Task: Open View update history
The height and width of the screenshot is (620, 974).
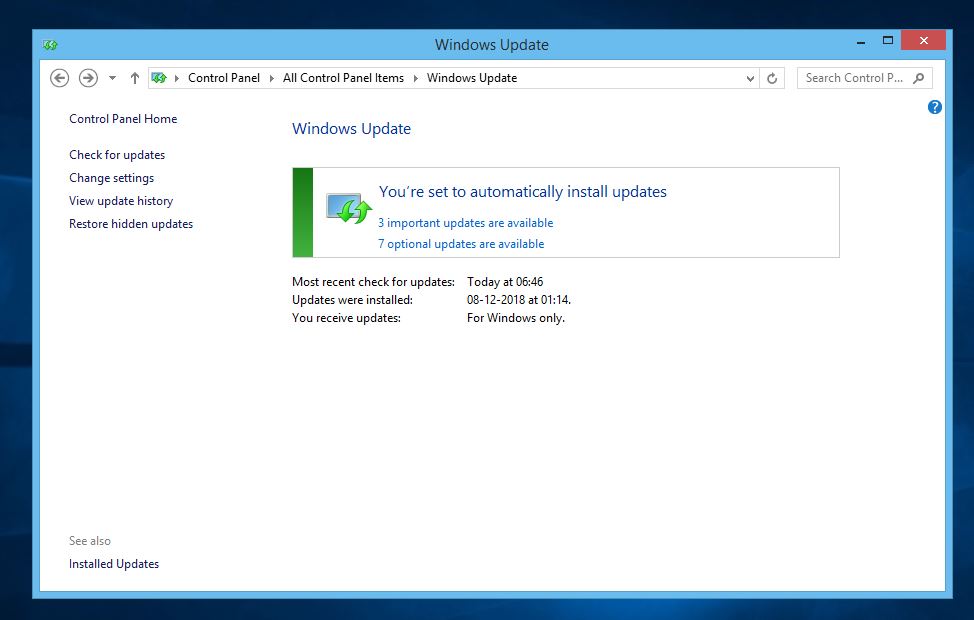Action: (121, 201)
